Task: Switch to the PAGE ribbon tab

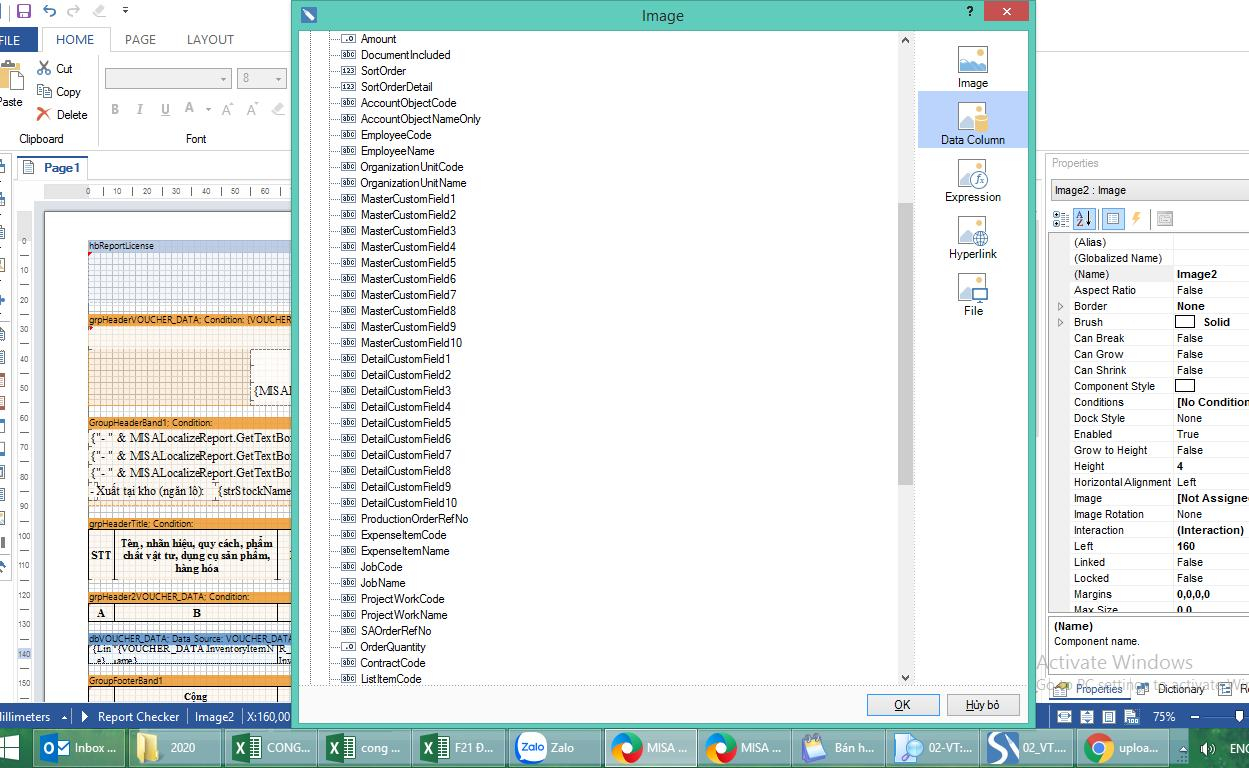Action: click(x=140, y=40)
